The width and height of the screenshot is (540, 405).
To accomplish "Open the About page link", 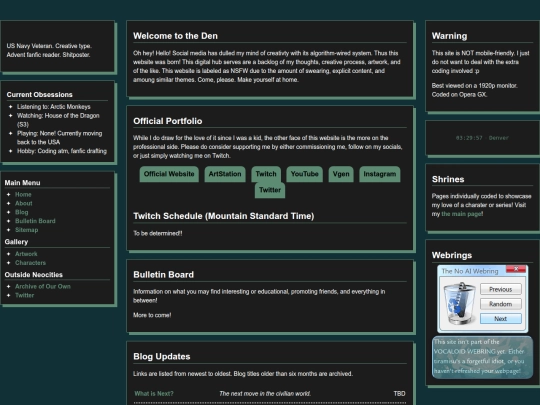I will tap(24, 204).
